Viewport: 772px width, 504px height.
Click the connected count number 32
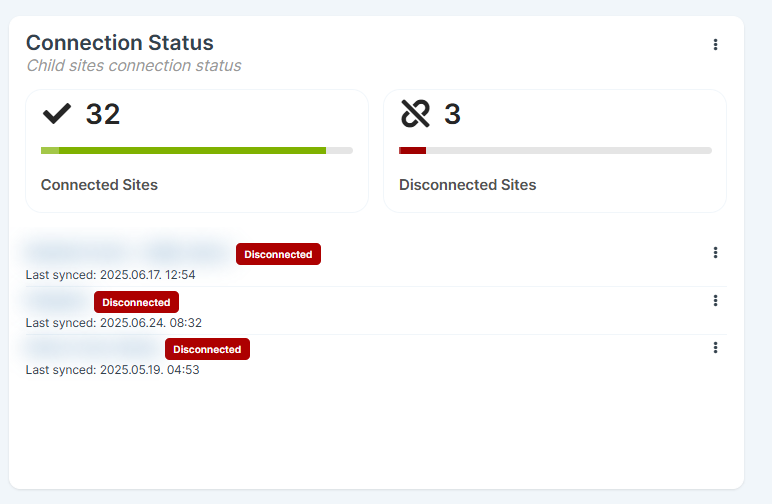pos(103,114)
